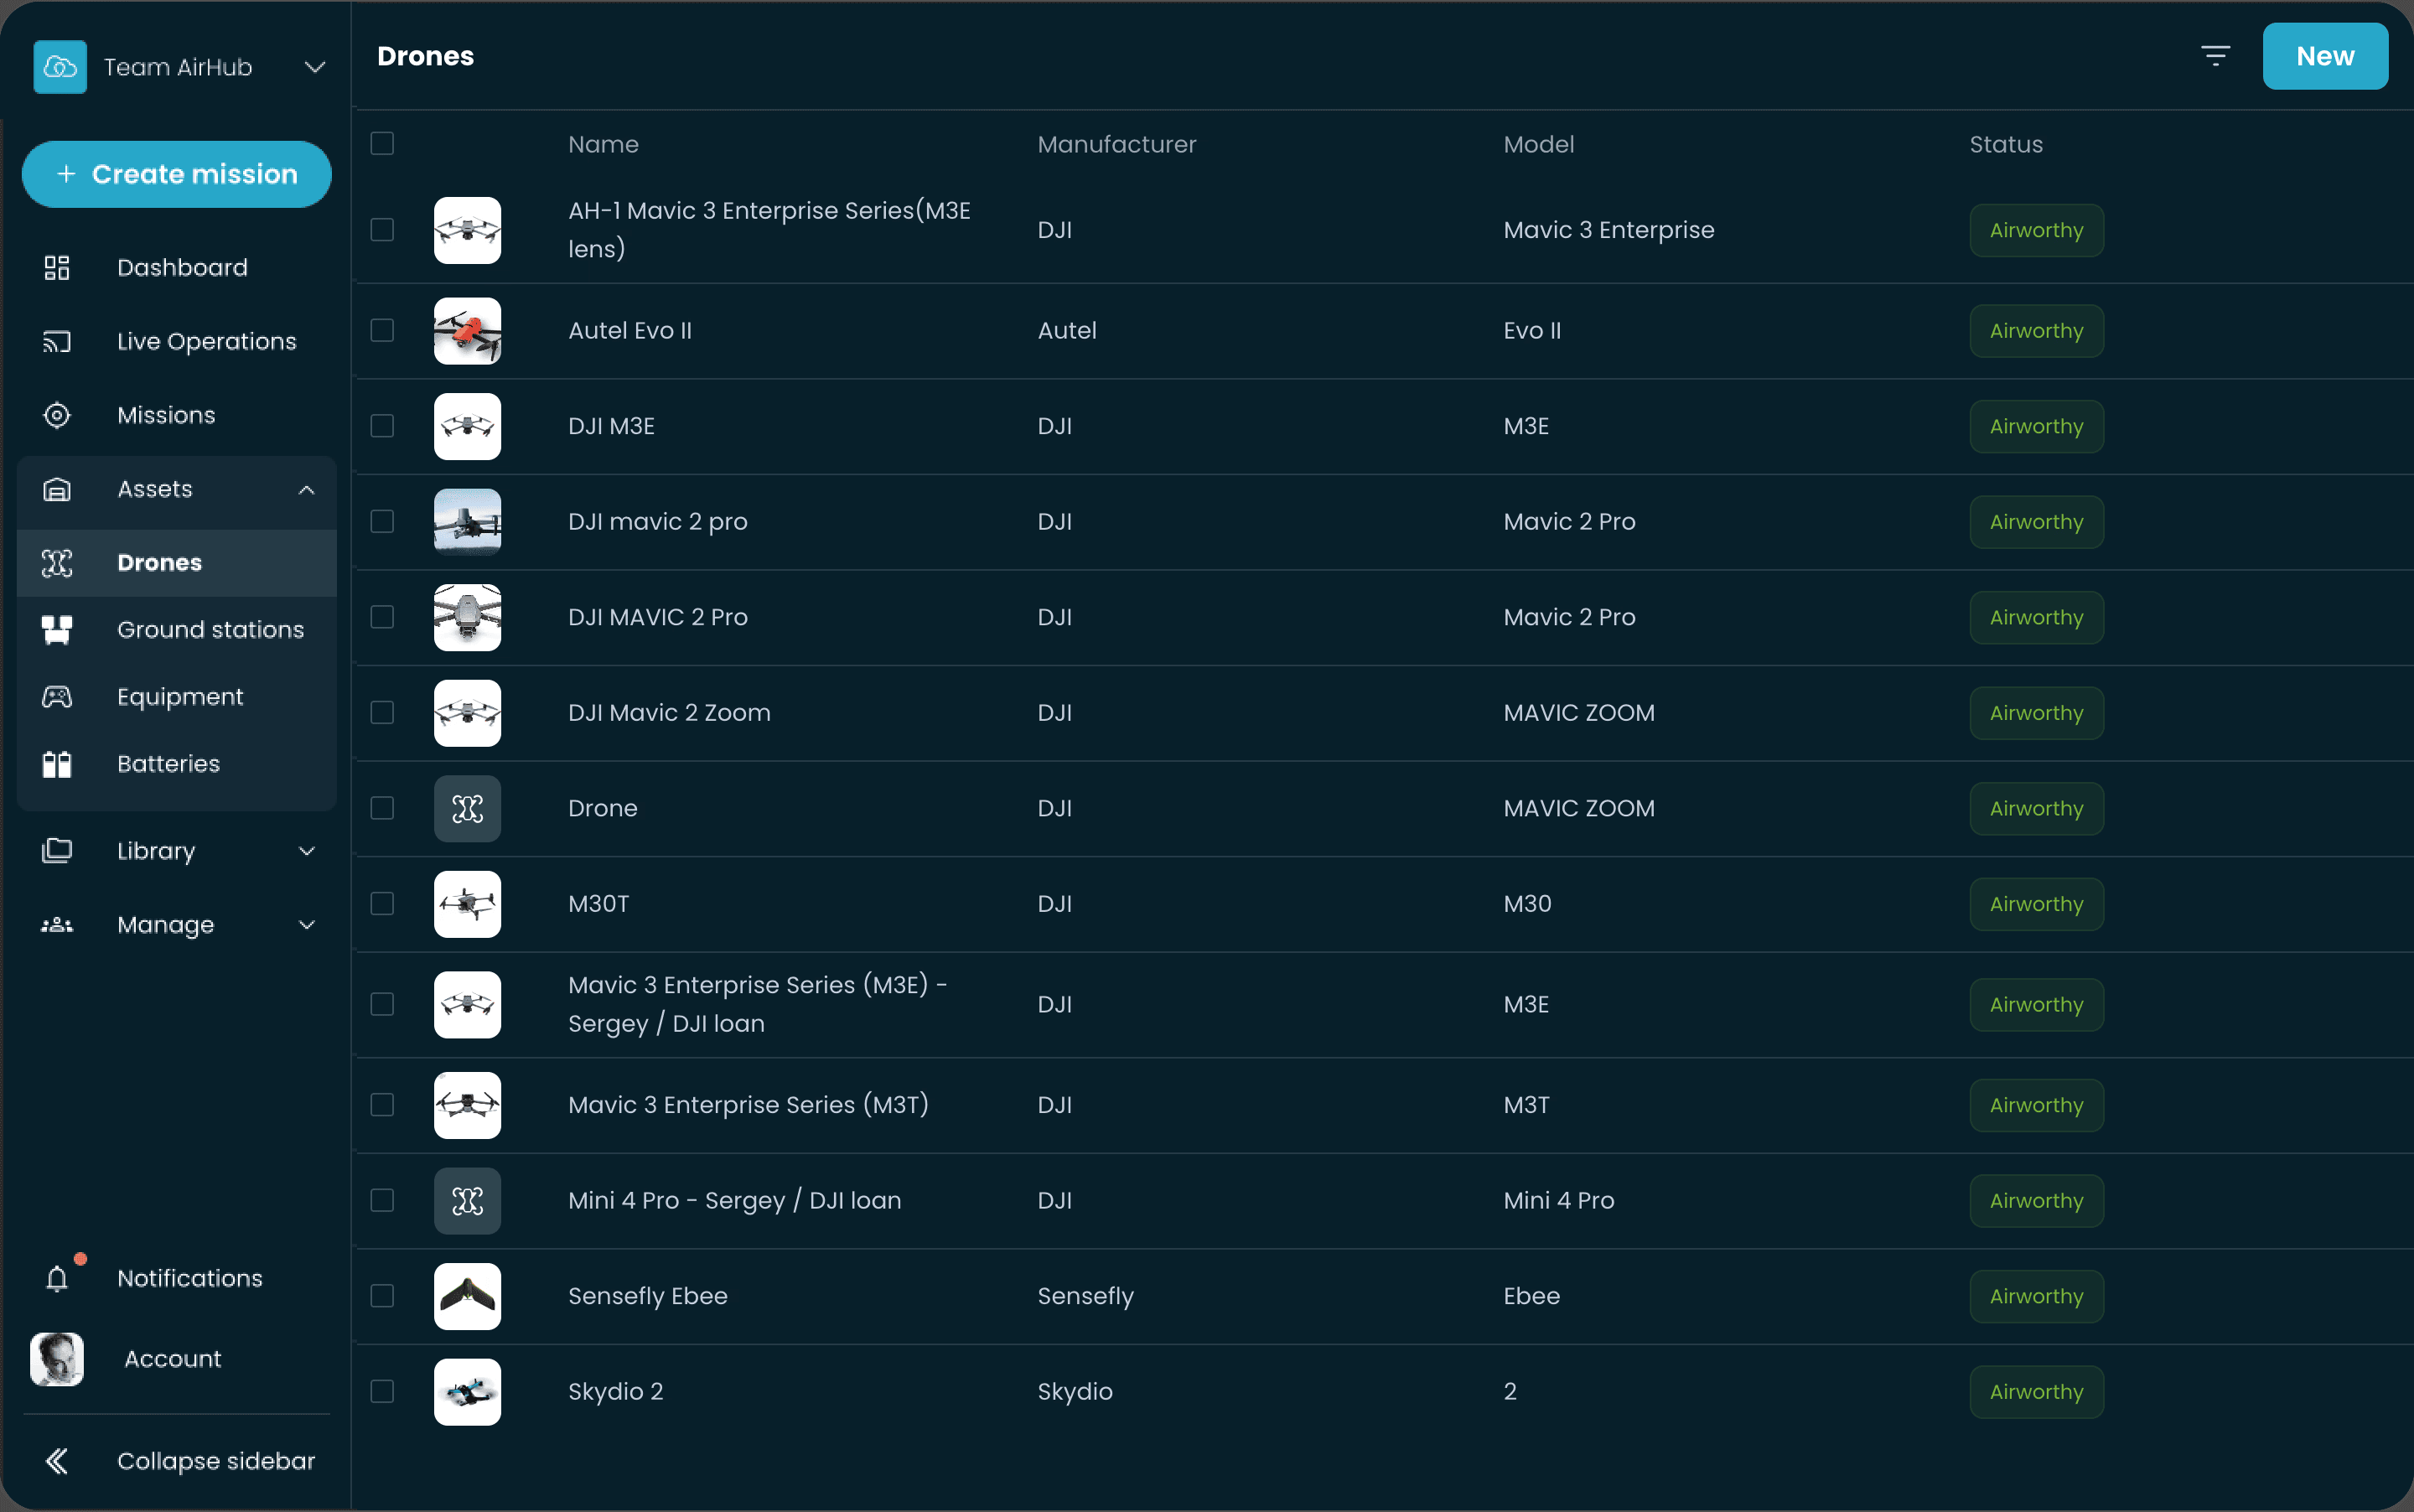Click the Batteries icon in sidebar

pos(57,764)
